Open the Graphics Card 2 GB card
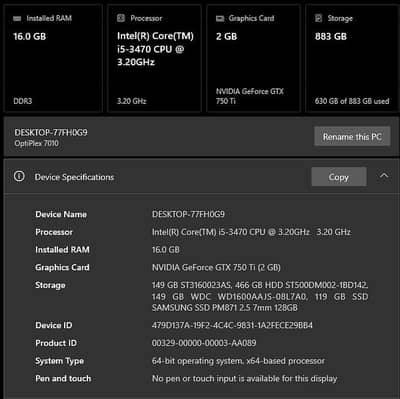Image resolution: width=400 pixels, height=399 pixels. tap(253, 58)
